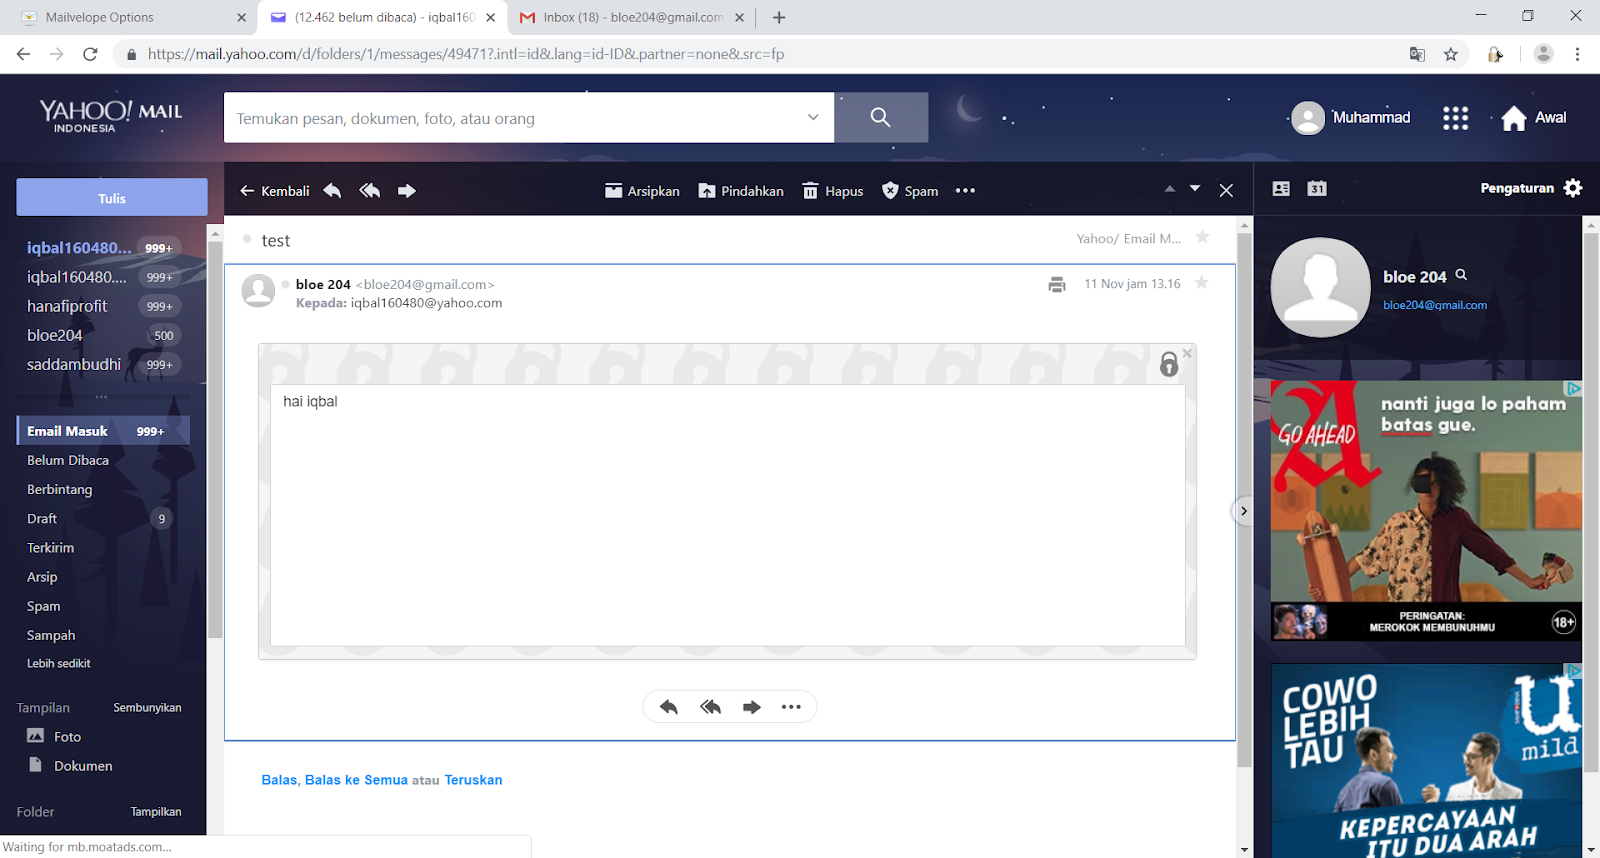Click the search magnifier button
This screenshot has width=1600, height=858.
pyautogui.click(x=881, y=117)
